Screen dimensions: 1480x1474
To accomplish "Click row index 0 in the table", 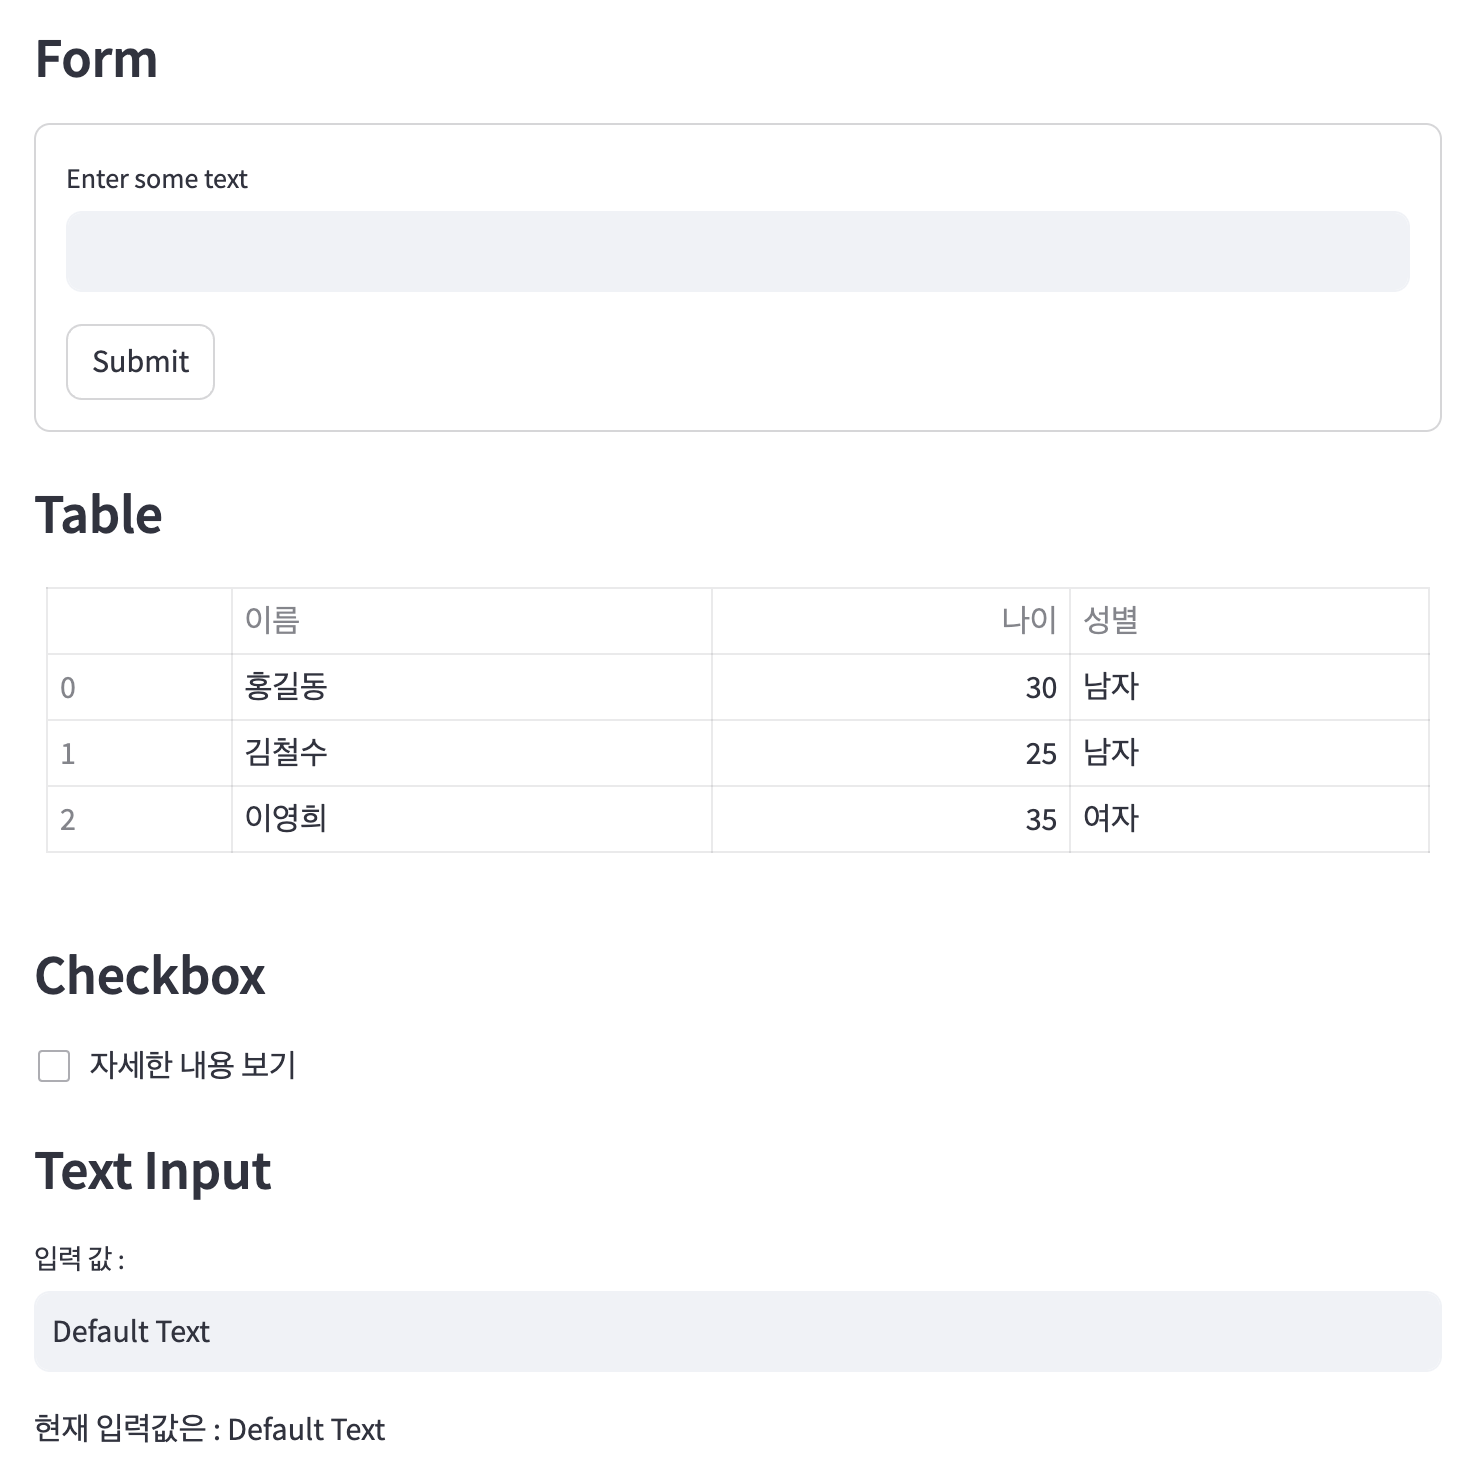I will point(140,687).
